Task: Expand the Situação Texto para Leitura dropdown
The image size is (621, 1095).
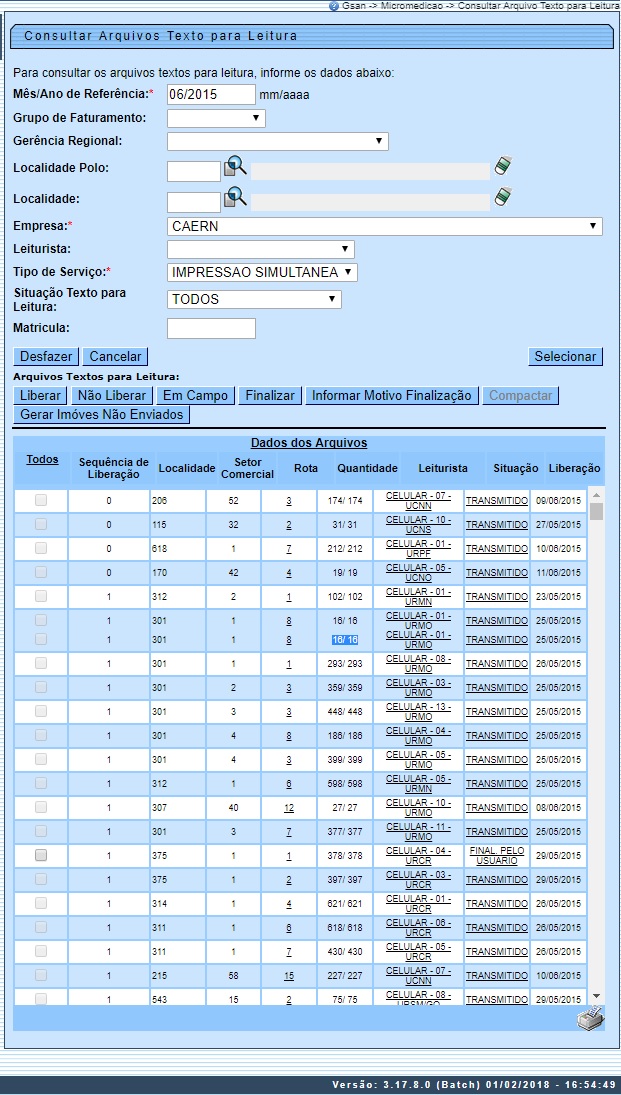Action: (x=254, y=299)
